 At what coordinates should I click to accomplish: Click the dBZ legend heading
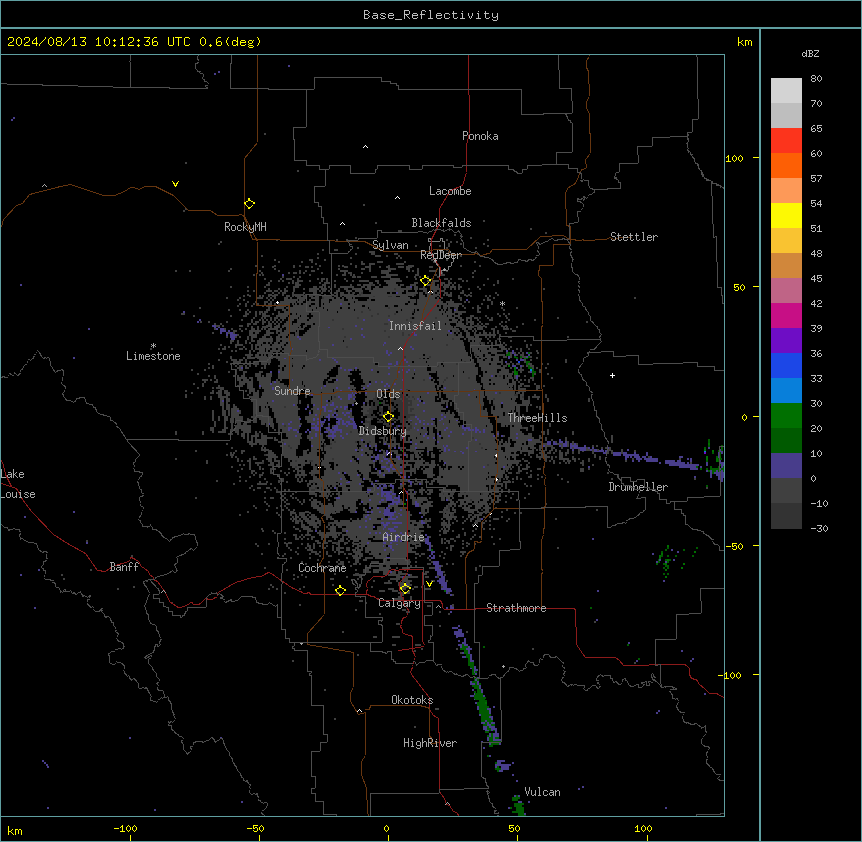(x=810, y=53)
